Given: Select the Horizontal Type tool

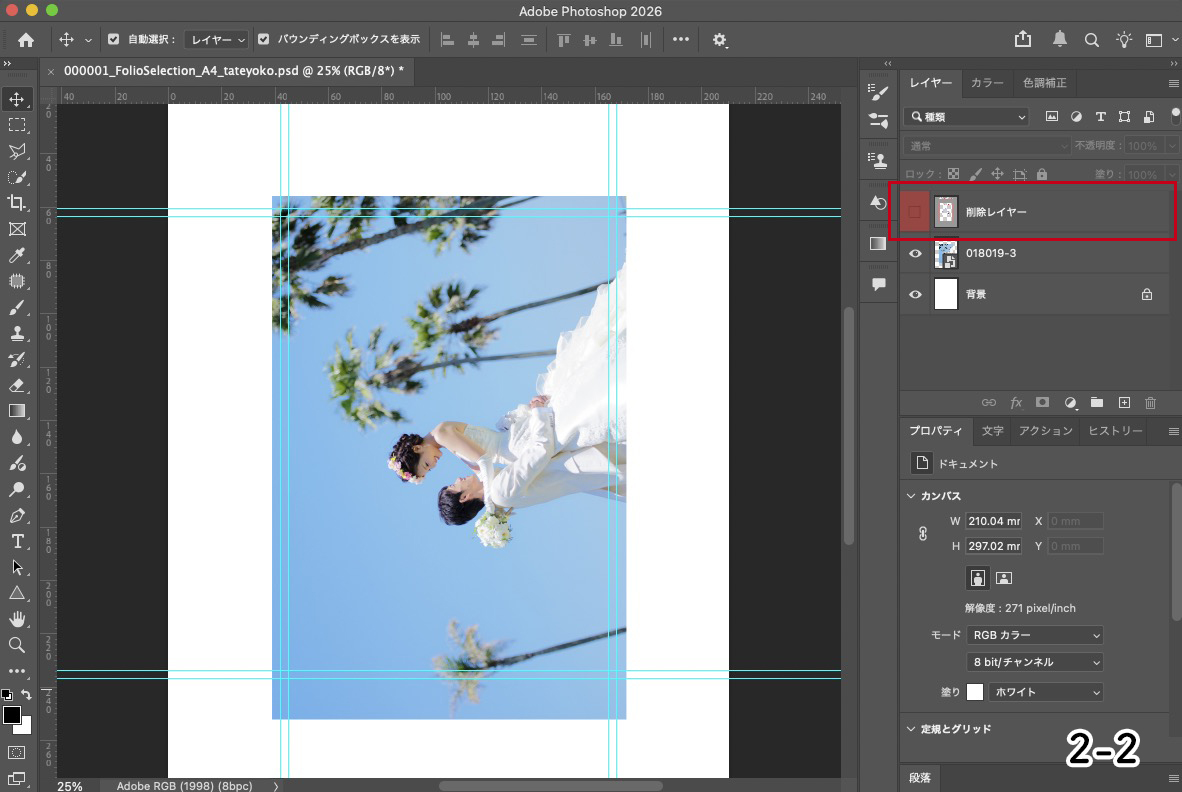Looking at the screenshot, I should coord(17,541).
